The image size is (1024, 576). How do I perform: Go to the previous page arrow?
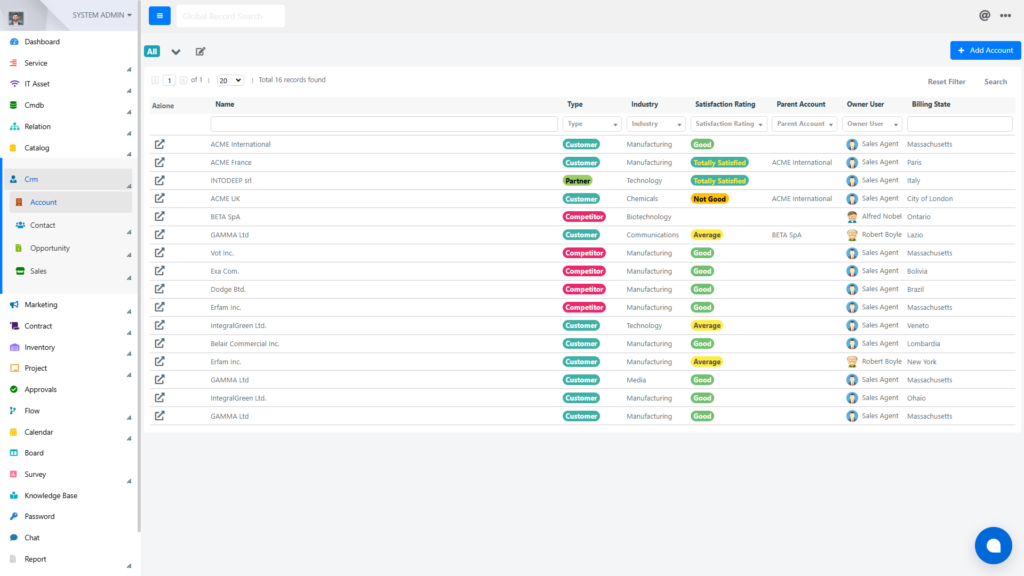click(x=155, y=80)
